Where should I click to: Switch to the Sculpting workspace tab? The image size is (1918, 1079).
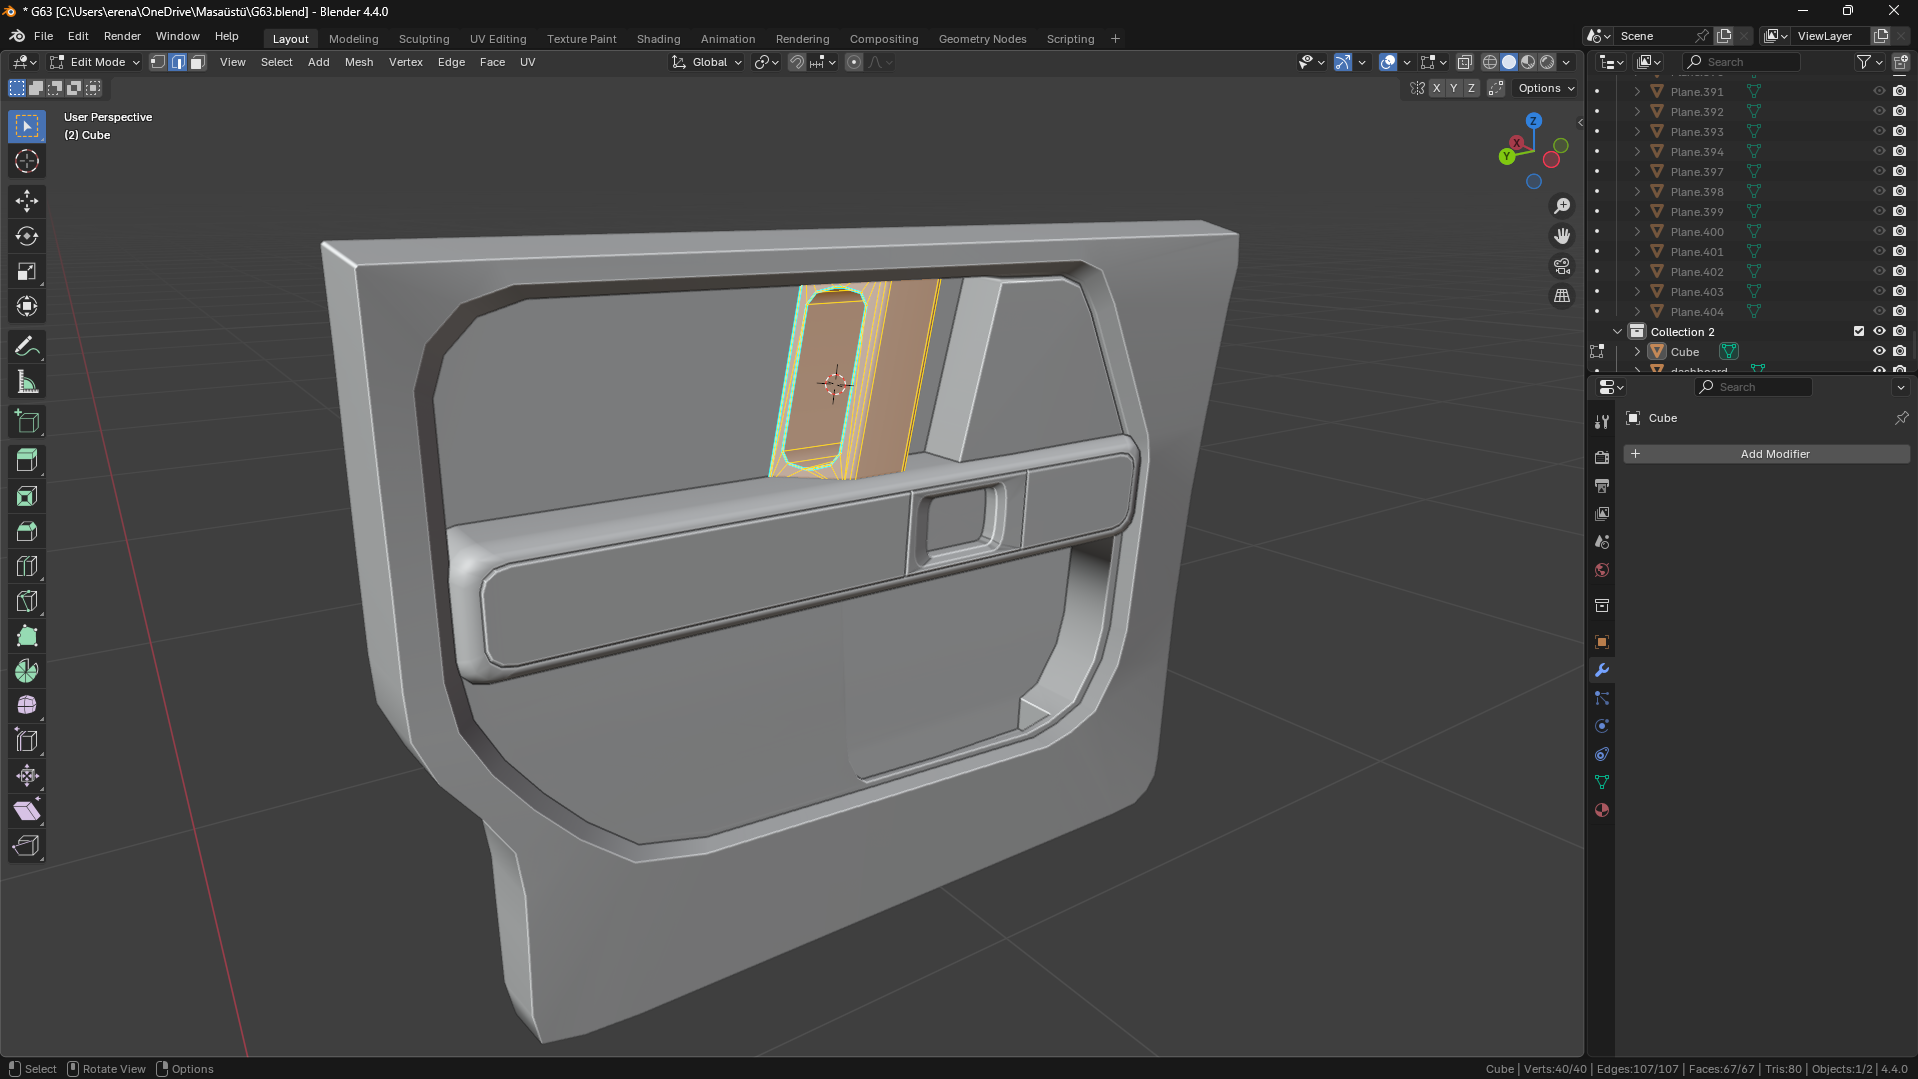pyautogui.click(x=423, y=39)
